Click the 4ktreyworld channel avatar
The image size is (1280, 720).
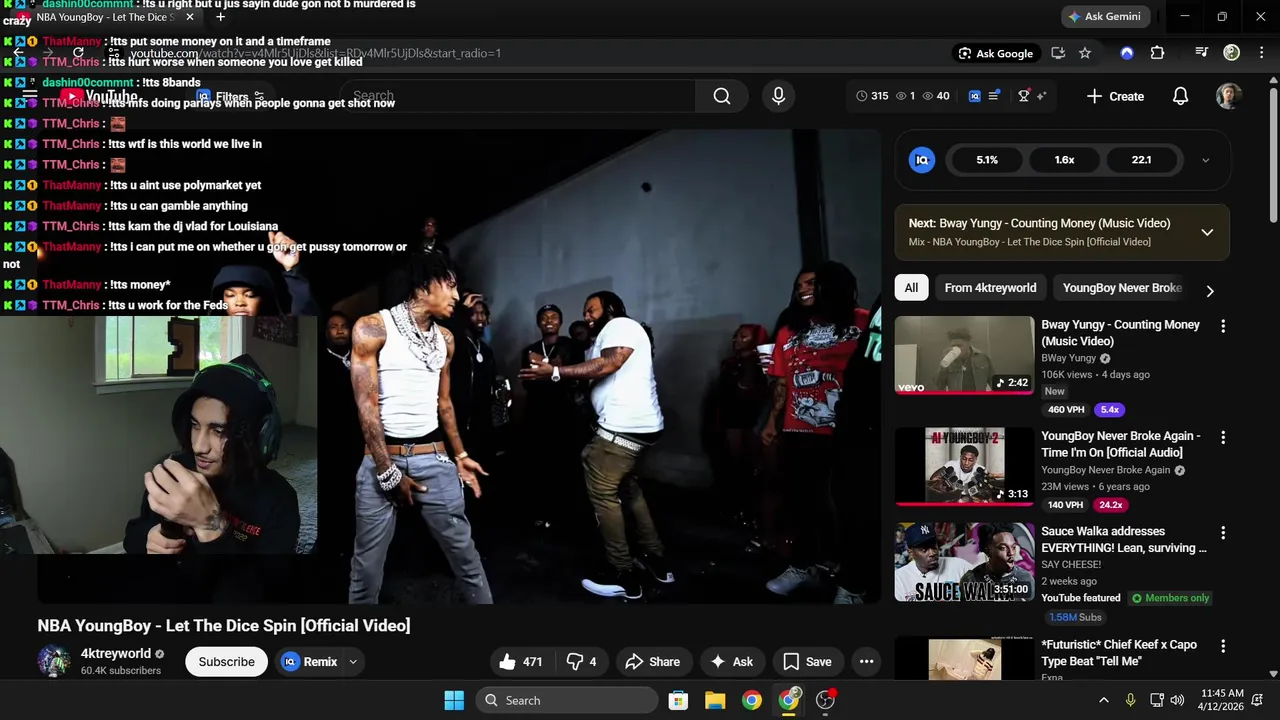click(54, 661)
